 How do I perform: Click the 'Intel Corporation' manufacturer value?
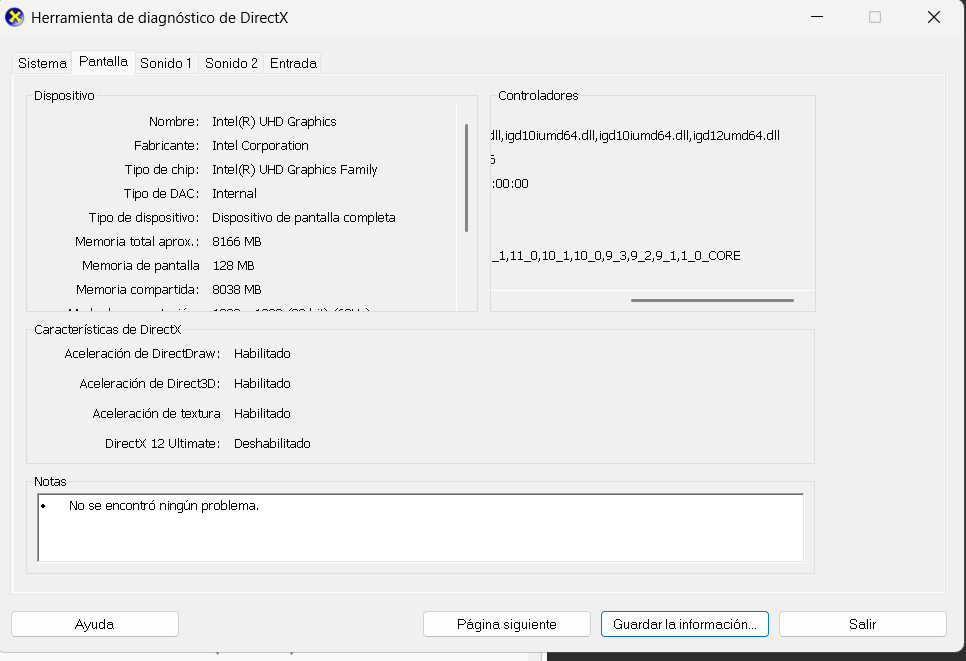tap(261, 145)
